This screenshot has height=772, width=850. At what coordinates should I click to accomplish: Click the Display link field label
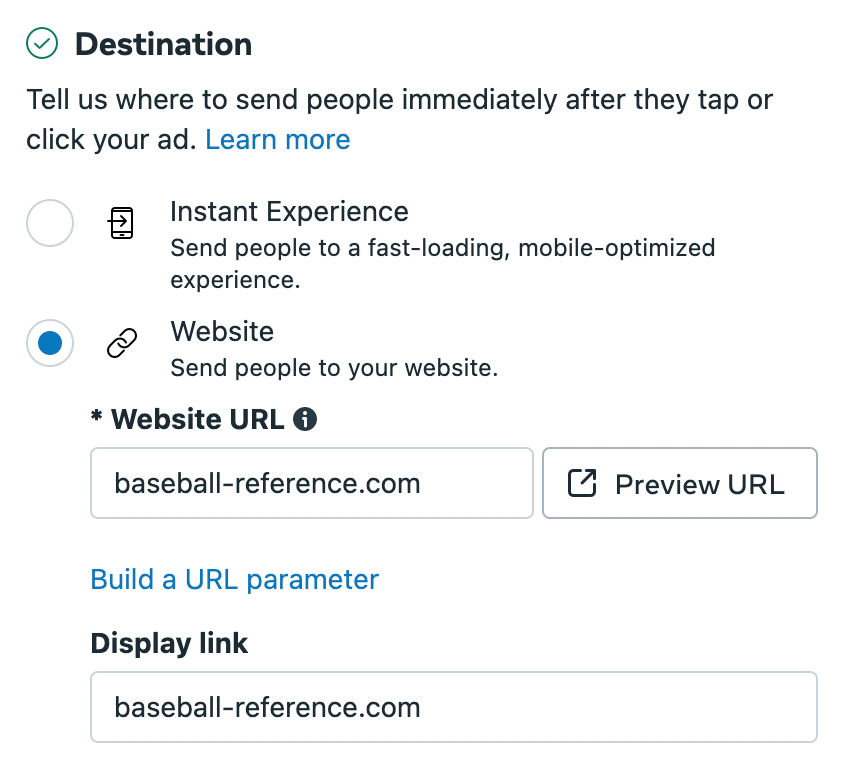point(169,643)
